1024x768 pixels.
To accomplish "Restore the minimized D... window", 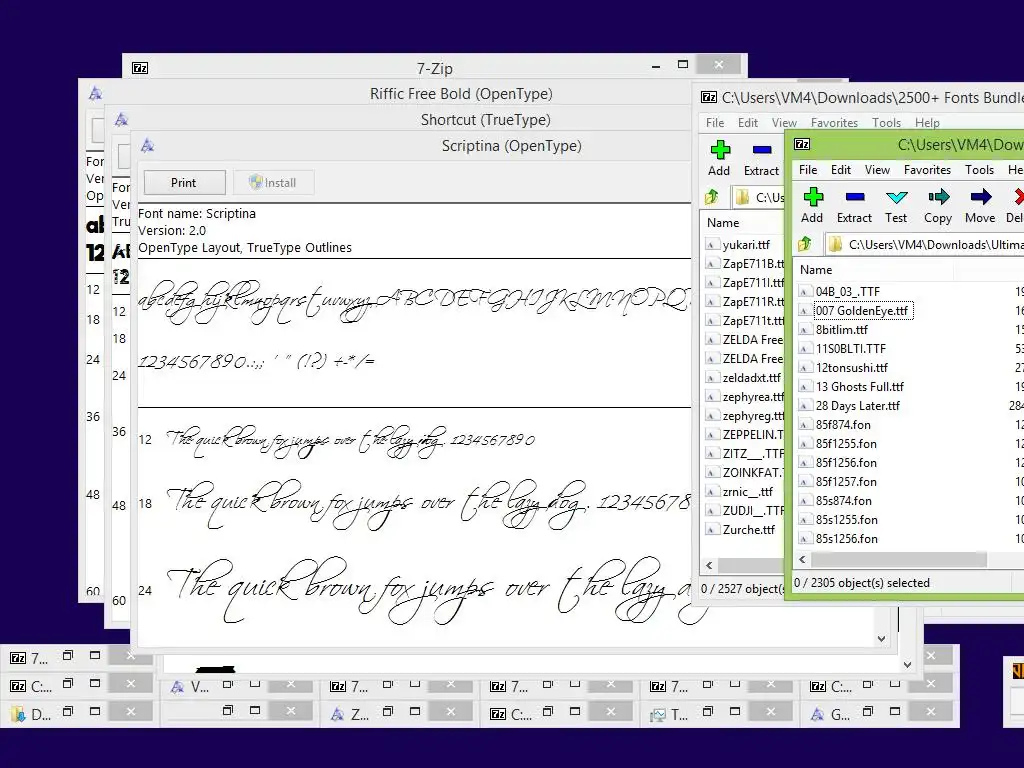I will click(x=67, y=711).
